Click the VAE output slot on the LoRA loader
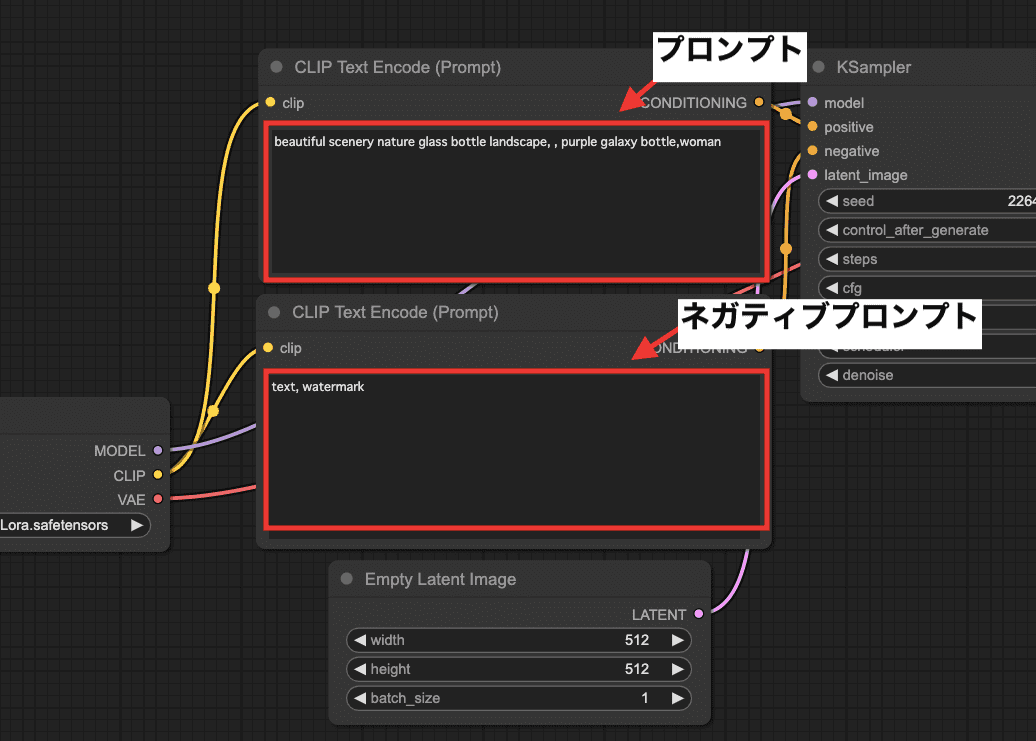1036x741 pixels. 156,499
